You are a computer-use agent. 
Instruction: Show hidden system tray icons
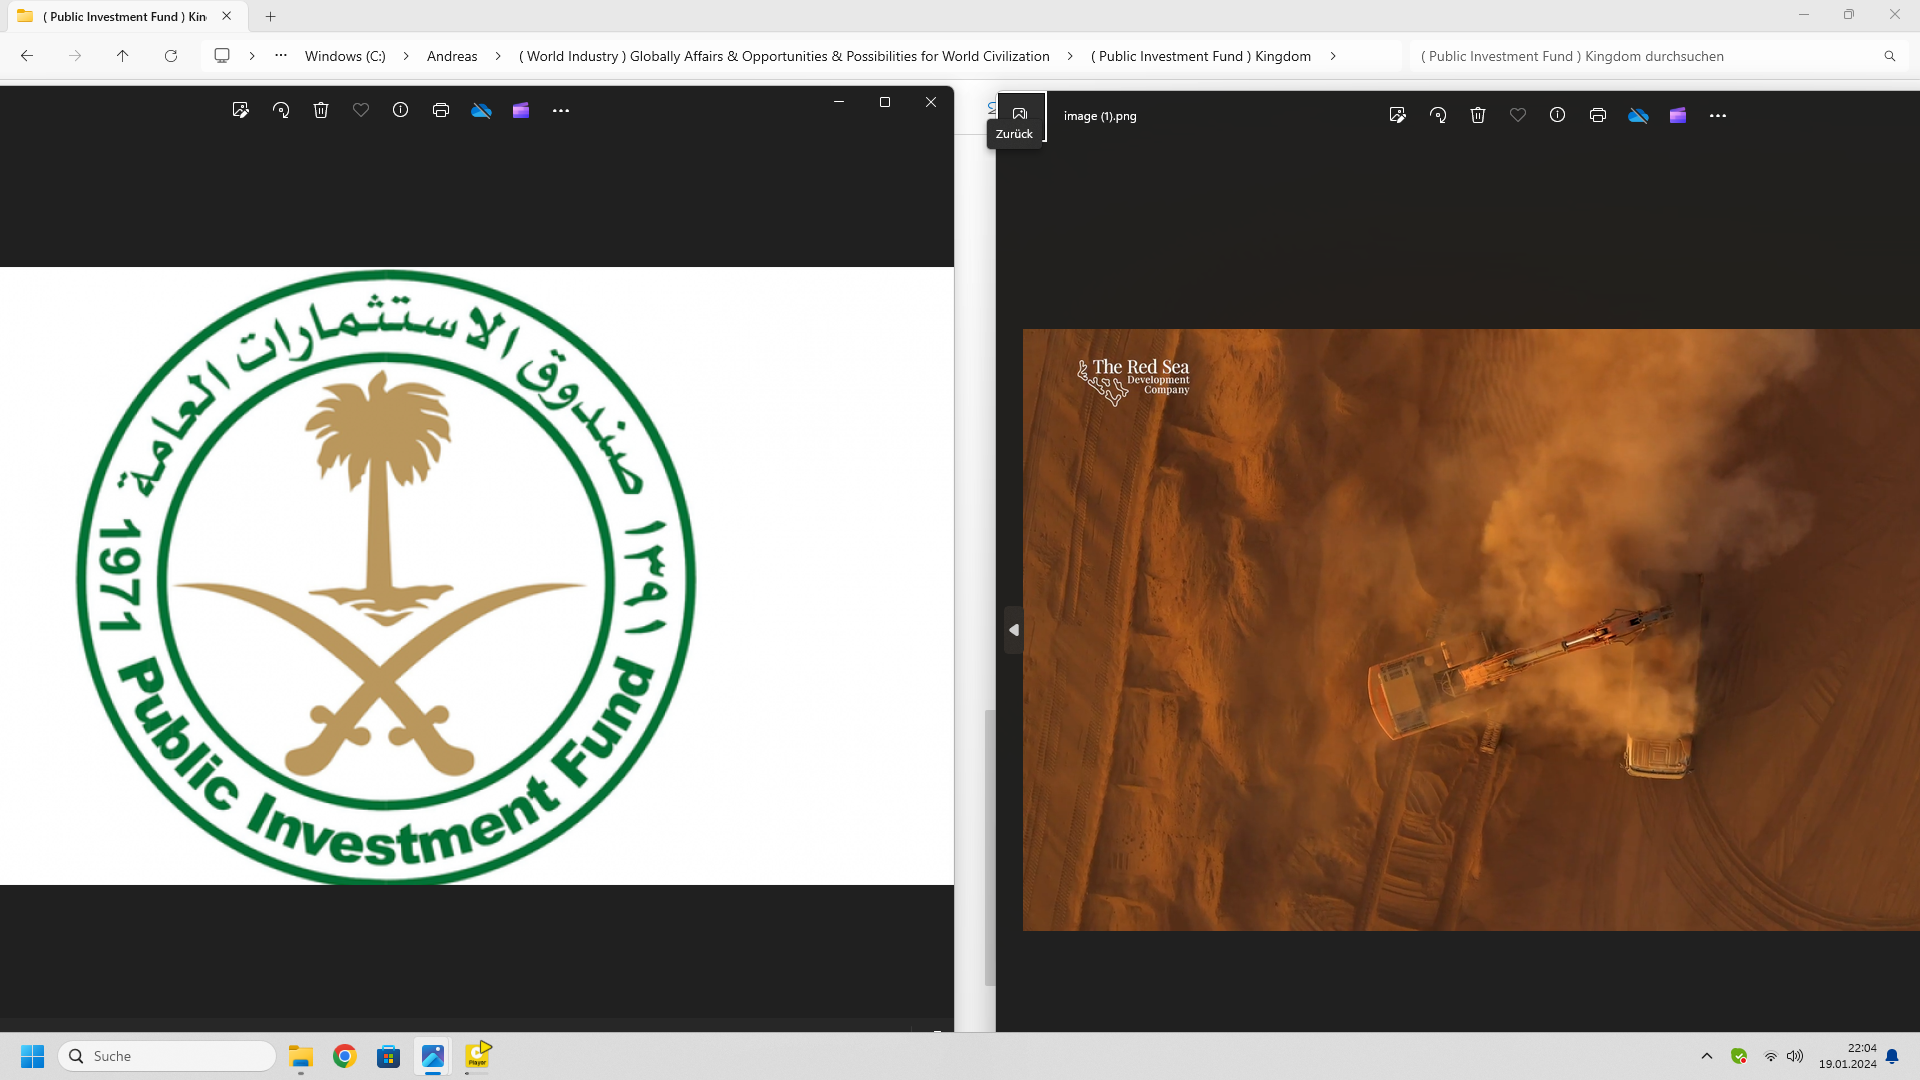pos(1707,1056)
